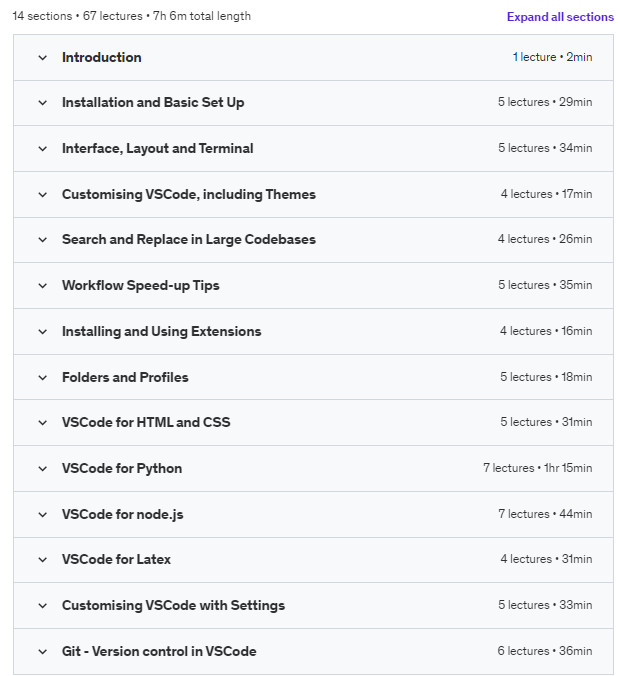
Task: Expand VSCode for node.js chevron
Action: pos(42,514)
